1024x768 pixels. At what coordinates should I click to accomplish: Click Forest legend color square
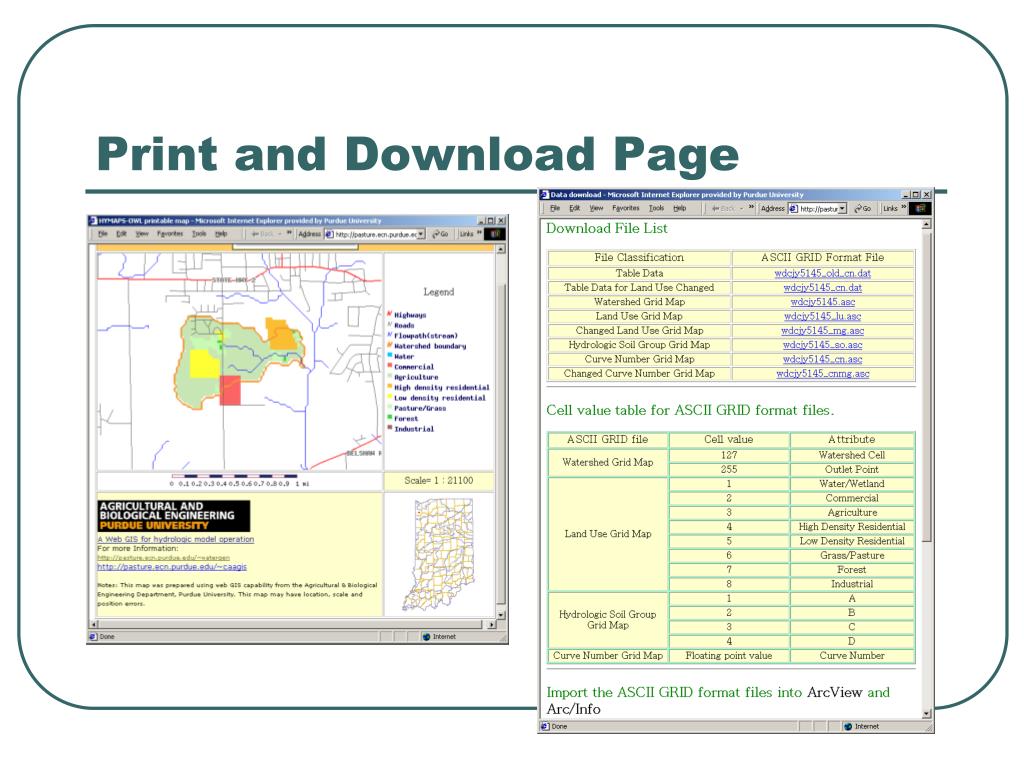pos(390,417)
